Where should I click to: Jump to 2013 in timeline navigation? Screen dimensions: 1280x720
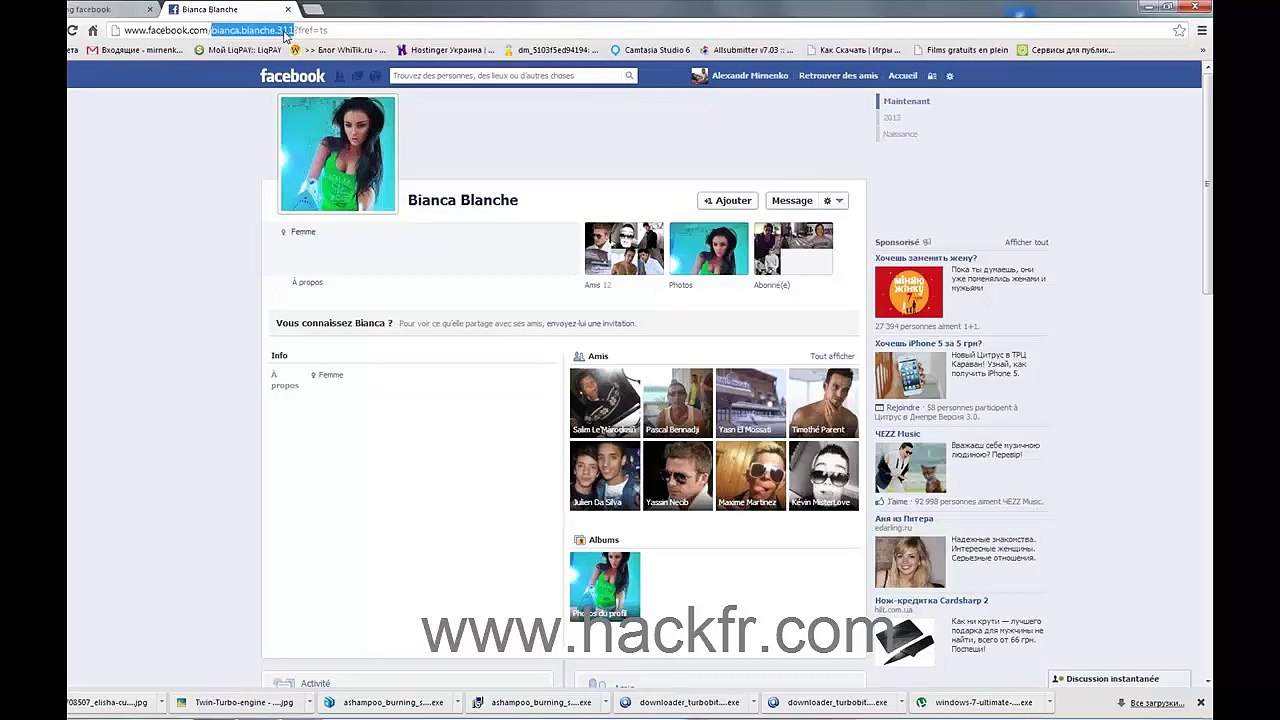pyautogui.click(x=892, y=118)
